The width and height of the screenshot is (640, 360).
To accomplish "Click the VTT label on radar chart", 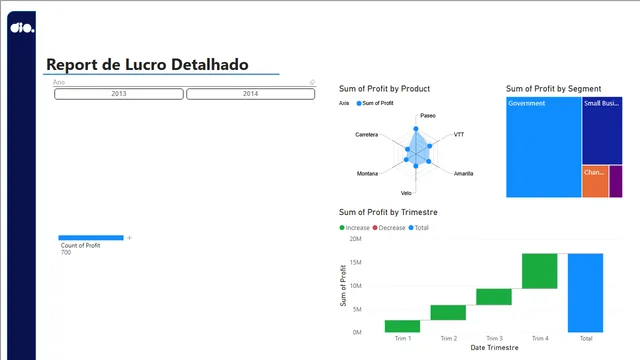I will (x=459, y=134).
